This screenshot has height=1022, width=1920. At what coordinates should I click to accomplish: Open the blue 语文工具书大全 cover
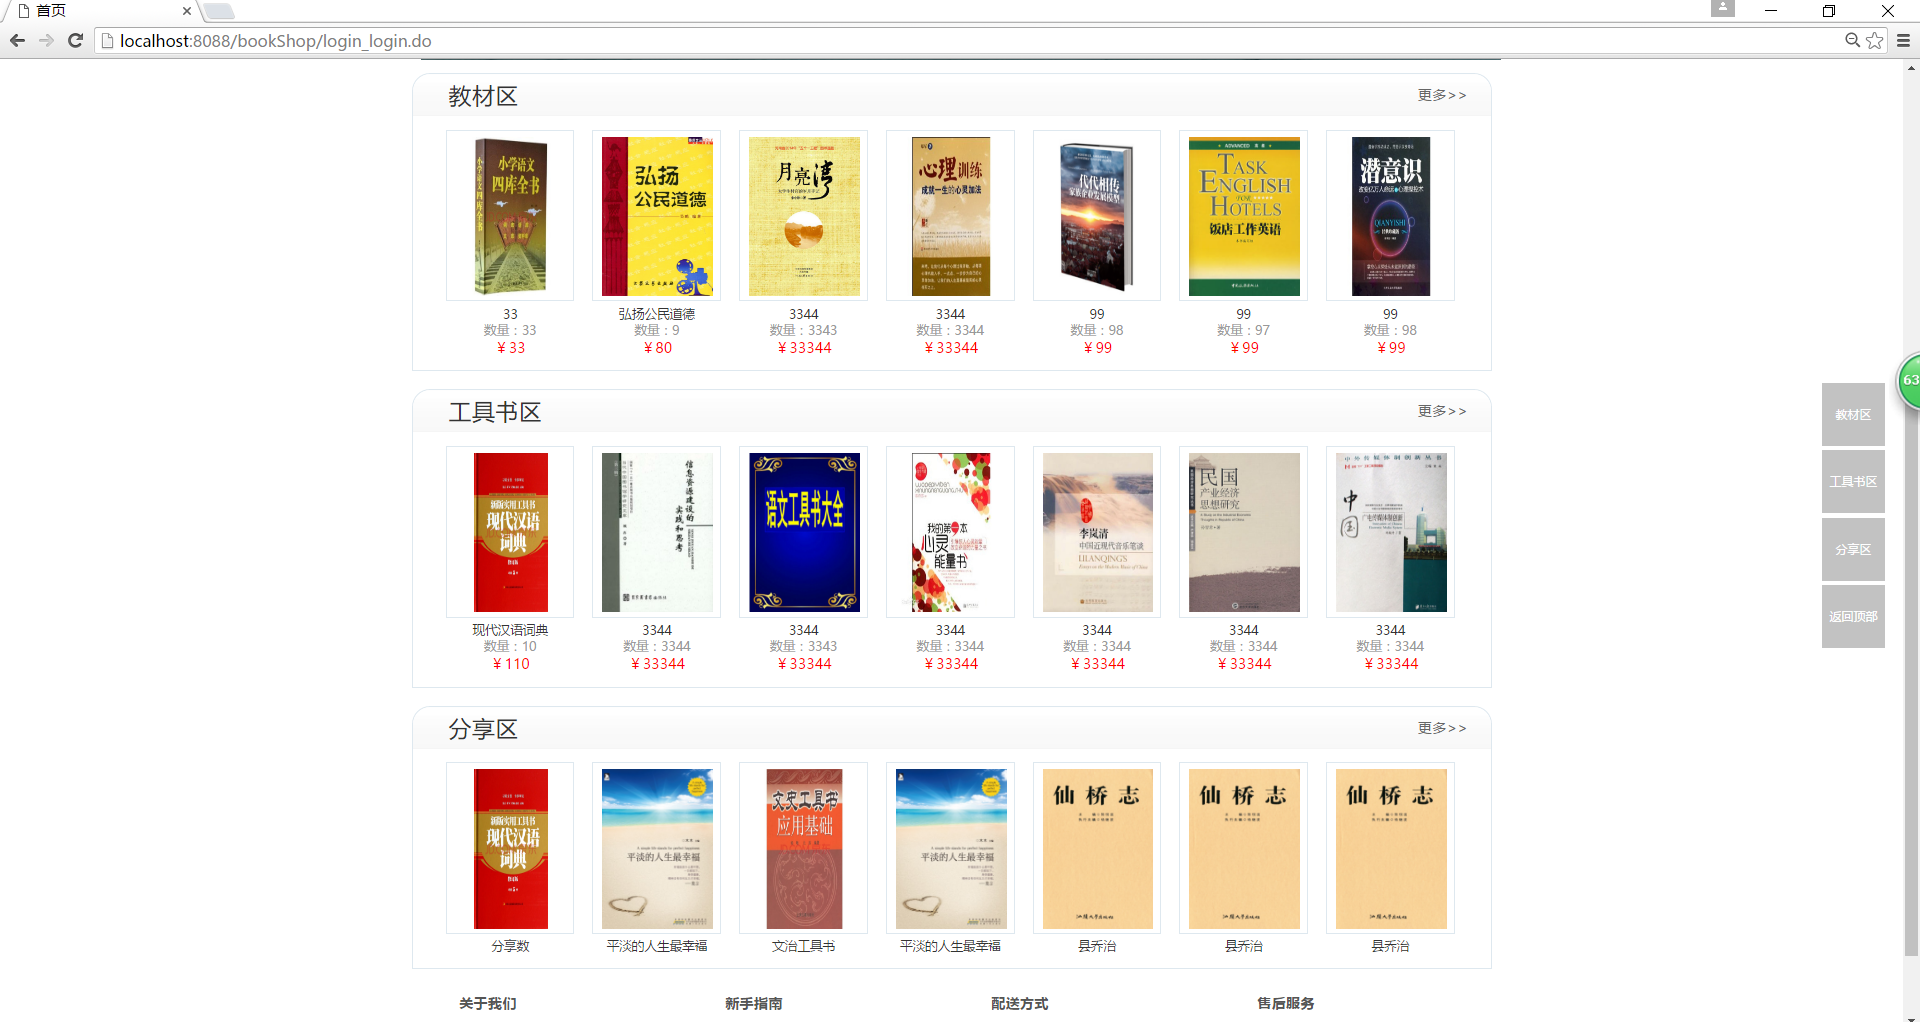pos(804,532)
